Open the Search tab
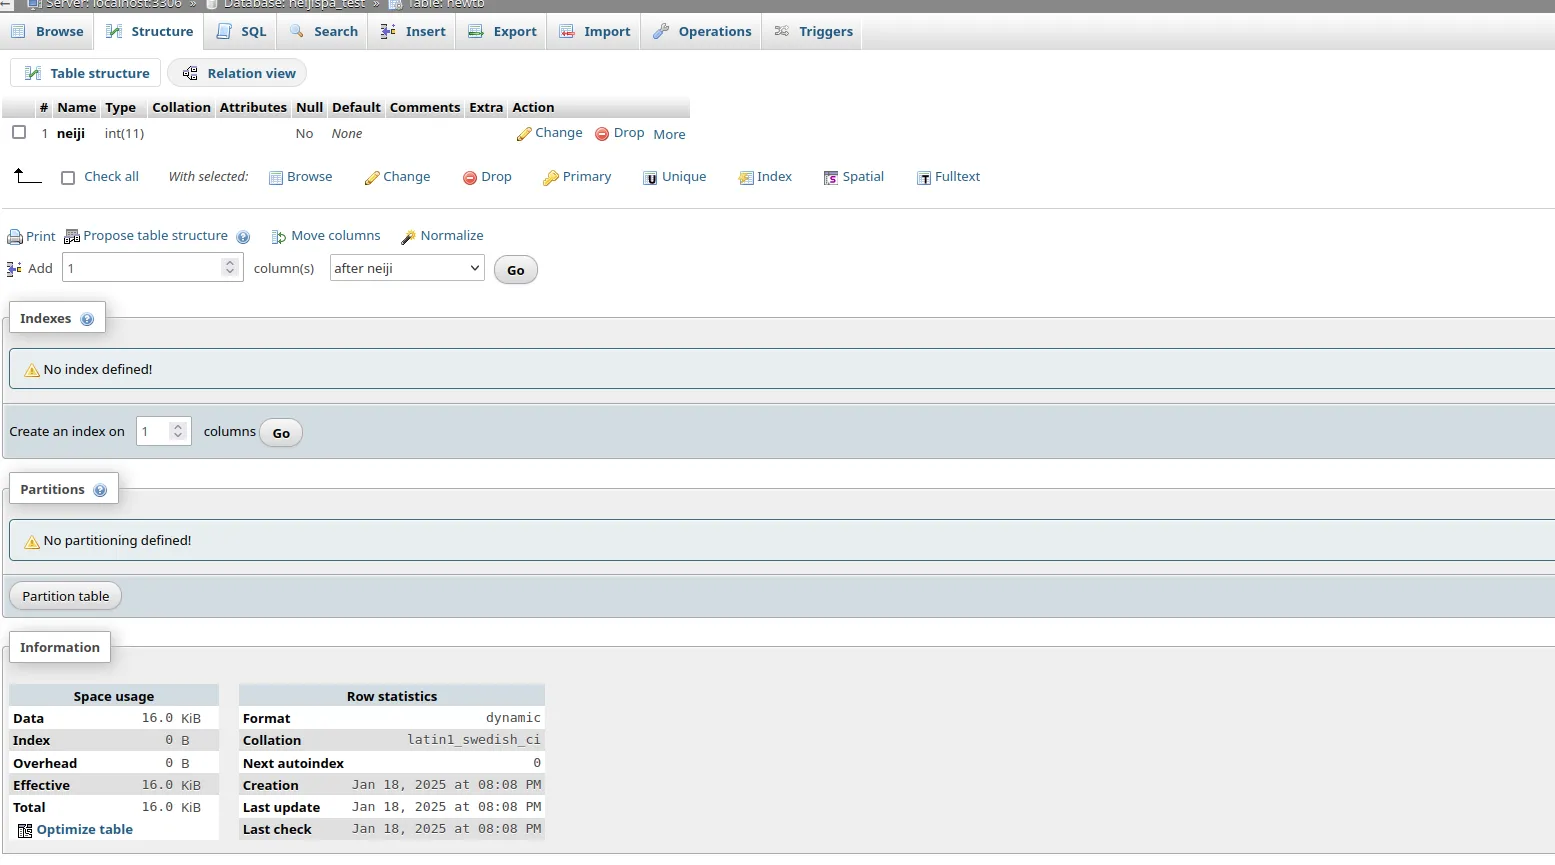 (324, 31)
